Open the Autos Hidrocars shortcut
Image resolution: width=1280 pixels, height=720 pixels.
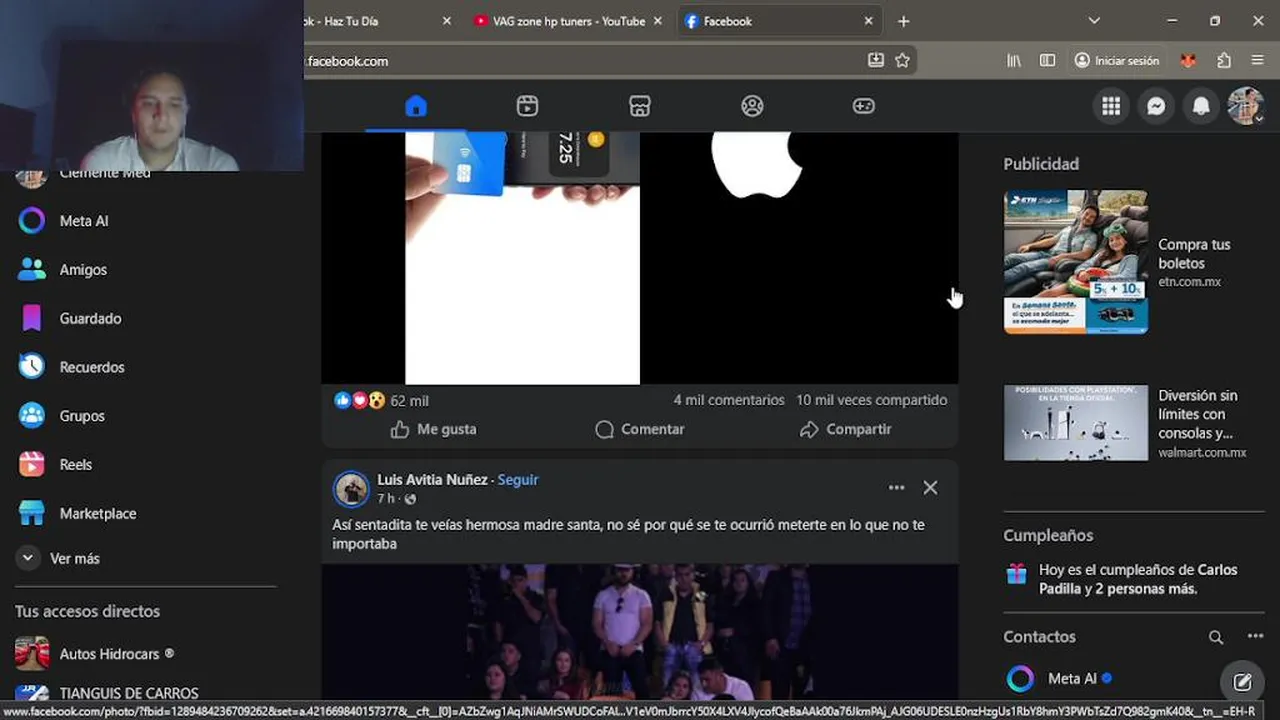(x=148, y=654)
